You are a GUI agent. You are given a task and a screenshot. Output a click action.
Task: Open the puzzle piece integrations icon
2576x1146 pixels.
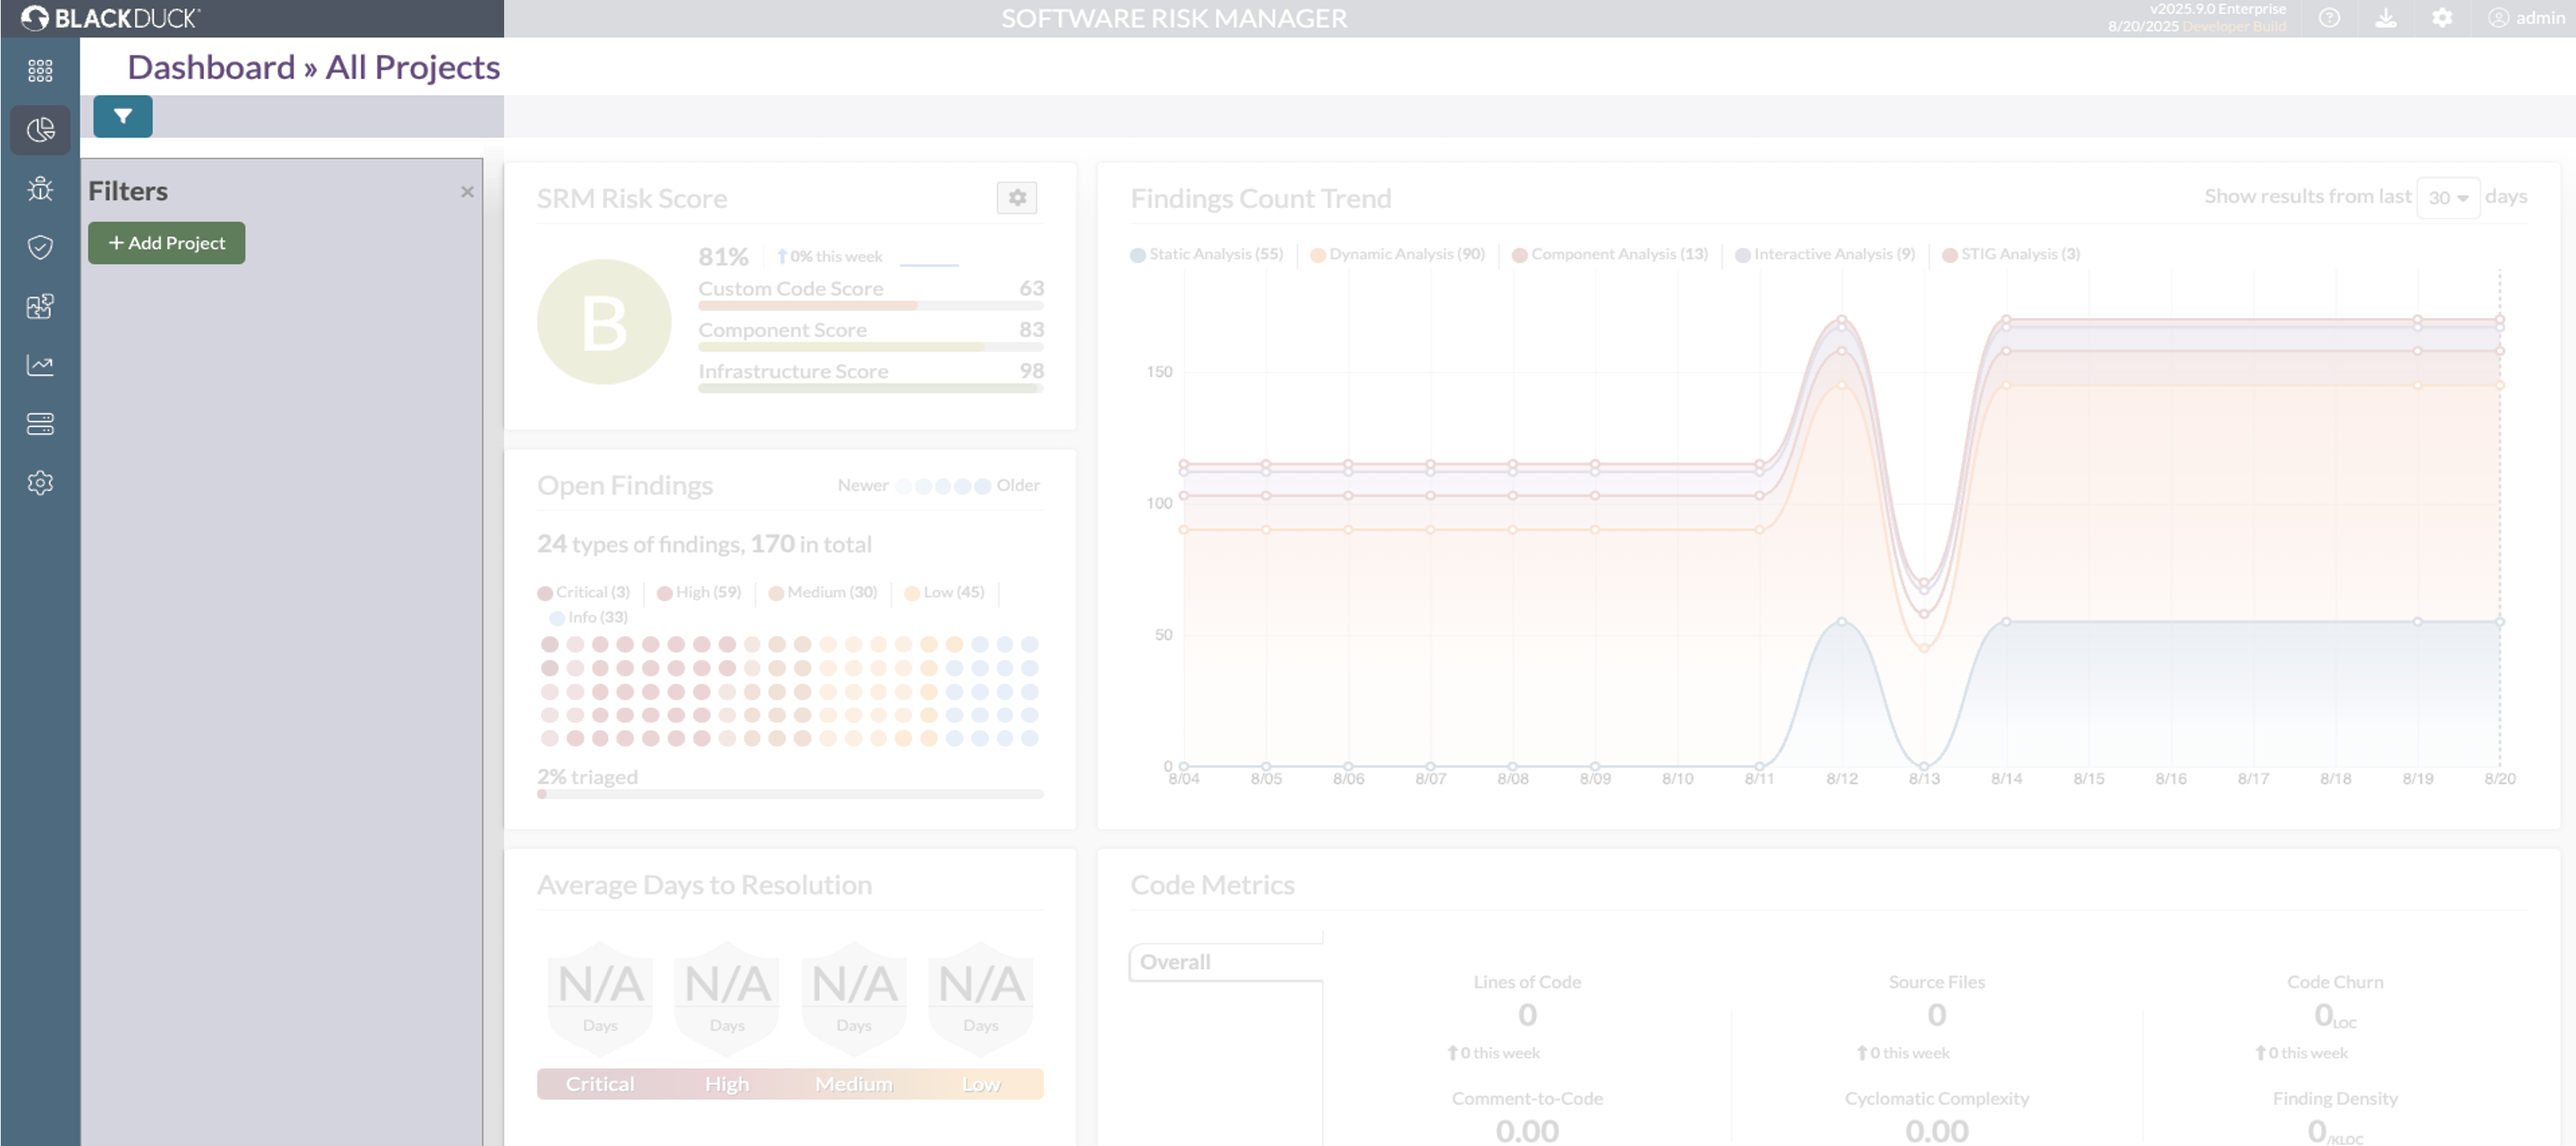pos(40,306)
